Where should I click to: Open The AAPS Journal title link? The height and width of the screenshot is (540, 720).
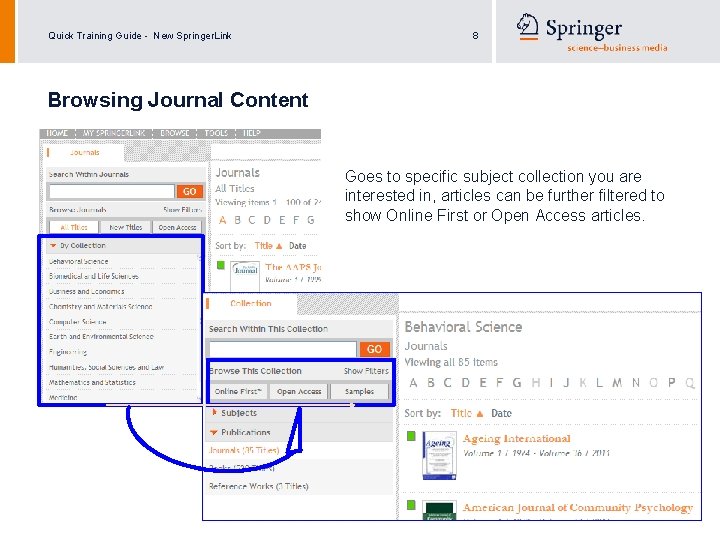point(293,267)
